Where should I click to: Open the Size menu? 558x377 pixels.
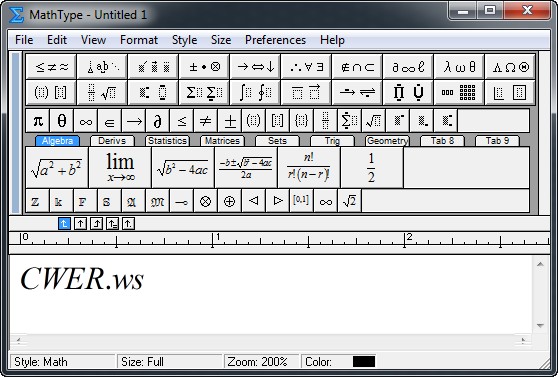tap(221, 40)
